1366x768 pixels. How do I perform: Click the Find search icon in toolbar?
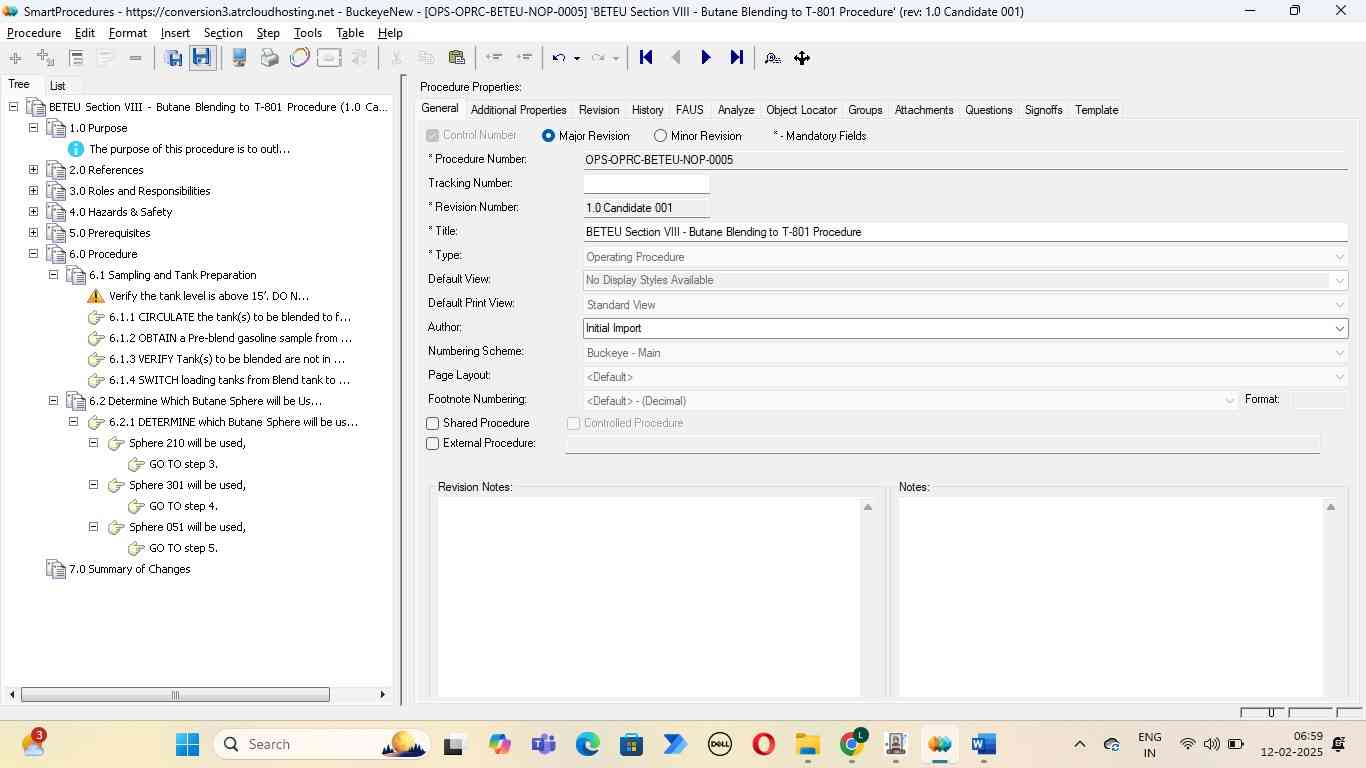772,58
